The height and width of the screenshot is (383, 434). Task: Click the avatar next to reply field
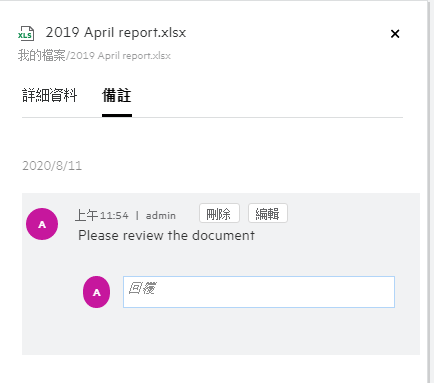pyautogui.click(x=96, y=292)
